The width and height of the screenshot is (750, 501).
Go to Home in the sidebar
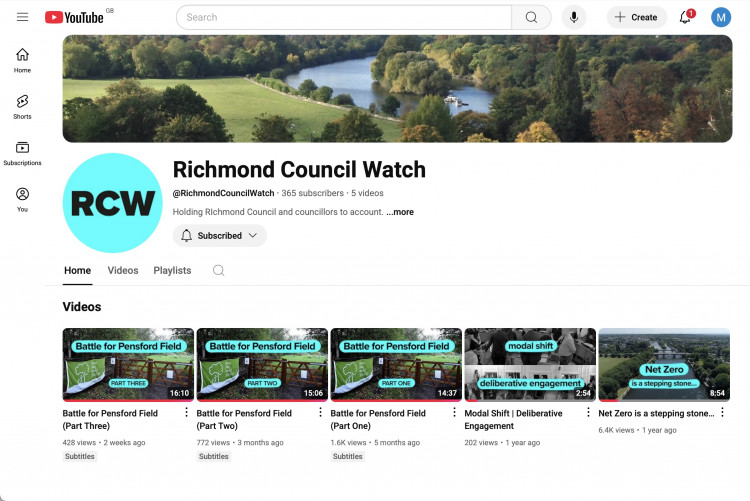pyautogui.click(x=22, y=60)
